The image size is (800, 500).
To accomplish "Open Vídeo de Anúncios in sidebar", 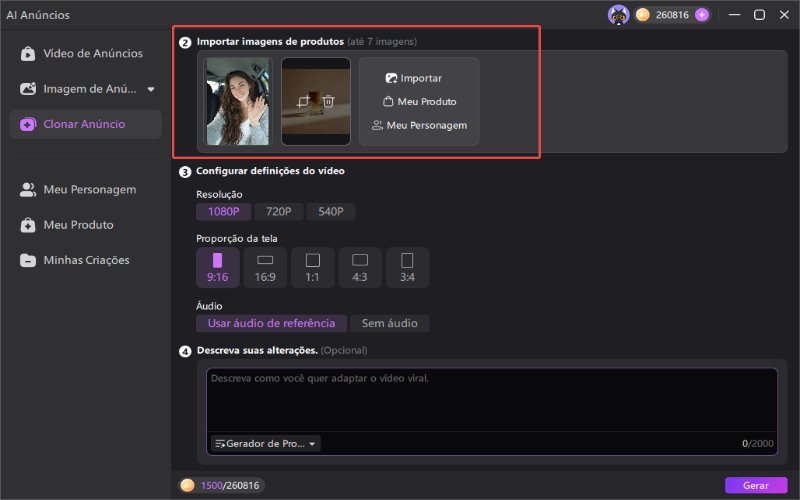I will point(85,53).
